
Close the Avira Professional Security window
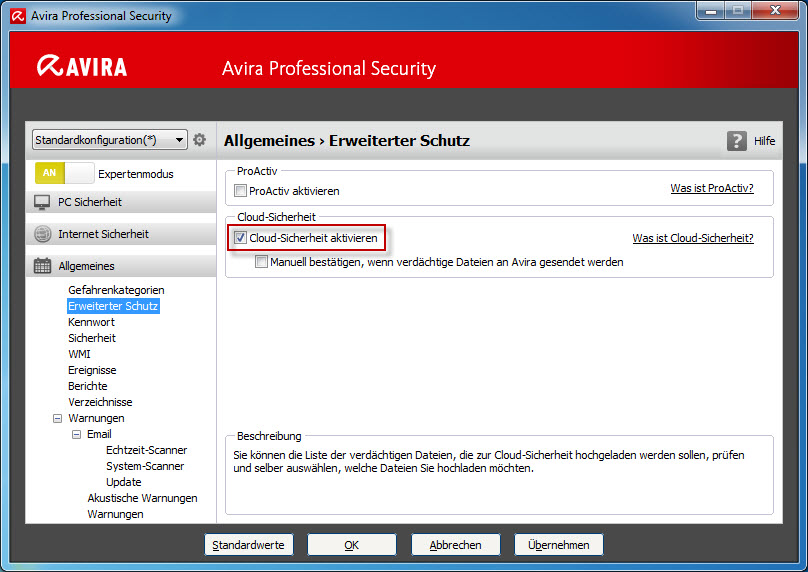pos(775,10)
